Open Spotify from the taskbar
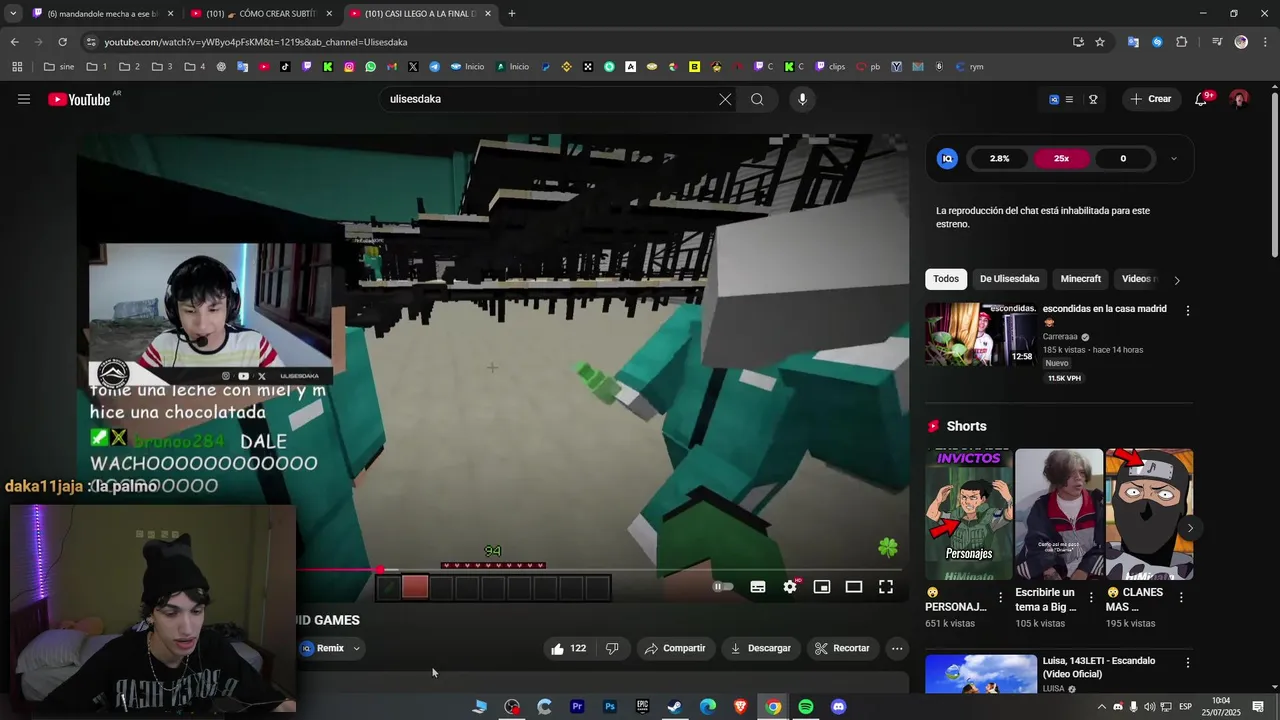This screenshot has height=720, width=1280. click(806, 707)
